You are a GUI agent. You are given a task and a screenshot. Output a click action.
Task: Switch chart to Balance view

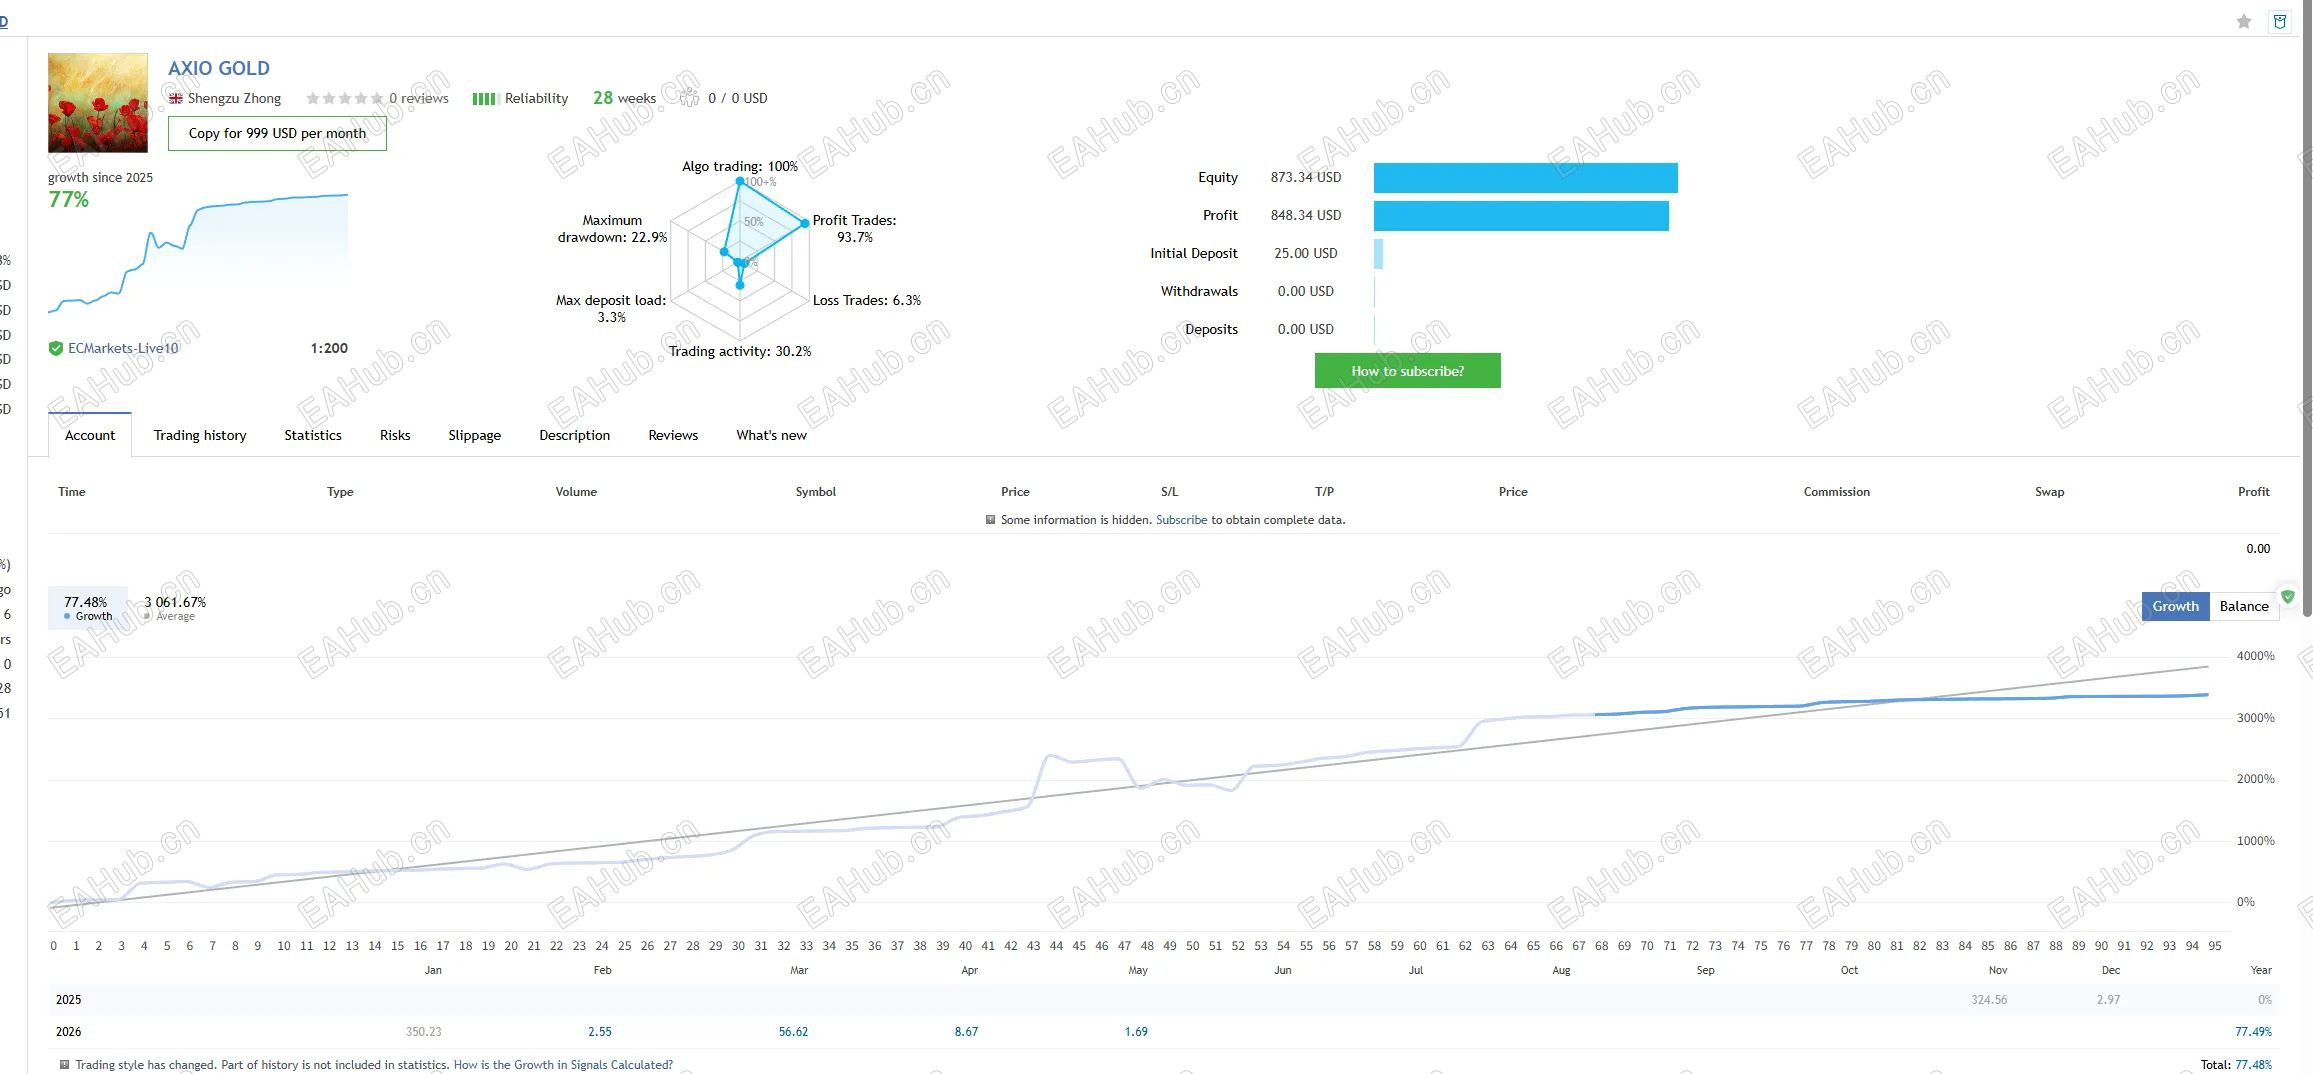point(2244,606)
